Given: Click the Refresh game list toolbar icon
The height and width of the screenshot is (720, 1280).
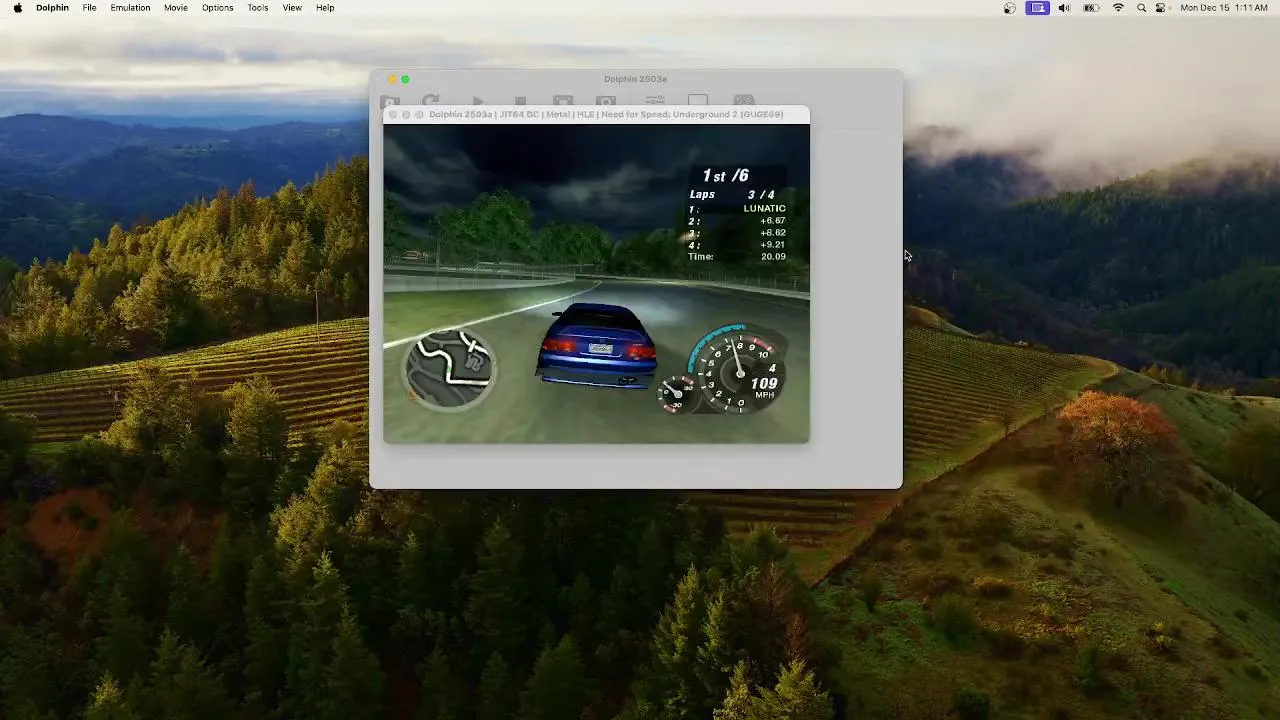Looking at the screenshot, I should point(431,101).
